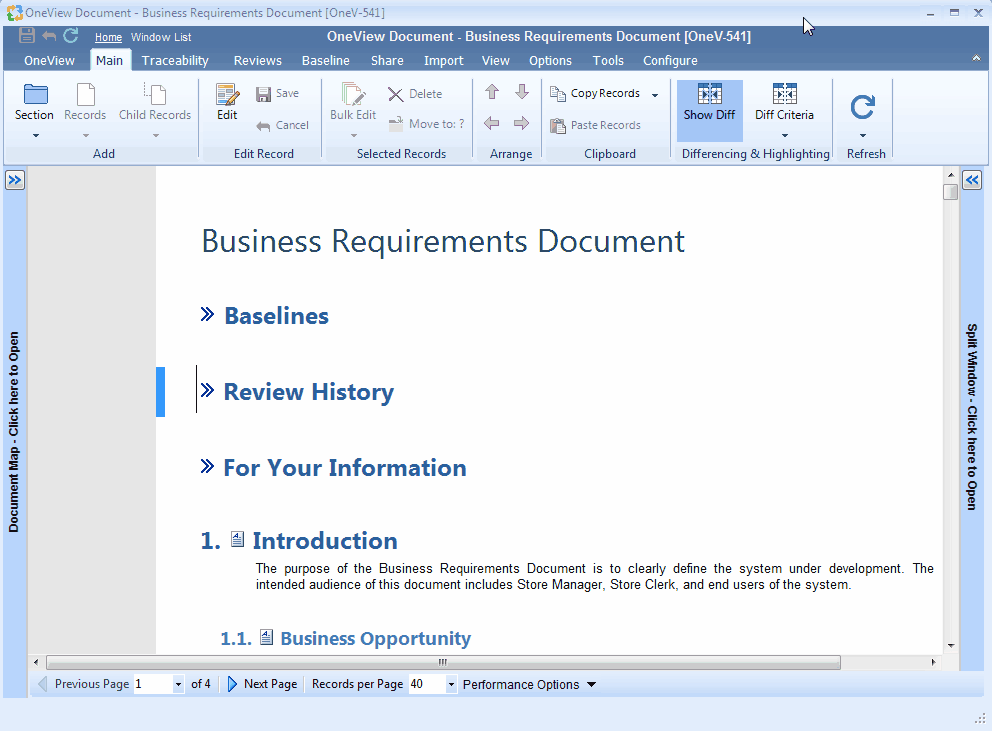Screen dimensions: 992x731
Task: Go to the next page arrow
Action: coord(232,684)
